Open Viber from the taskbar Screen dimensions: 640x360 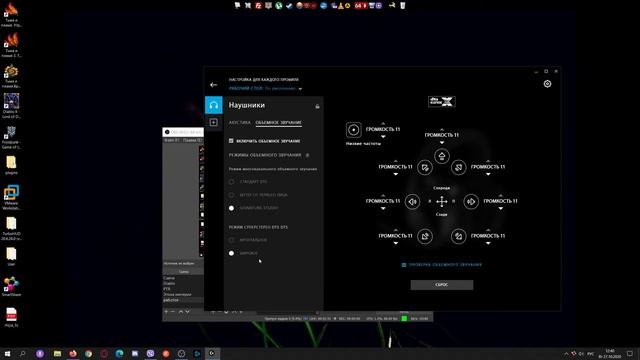150,353
